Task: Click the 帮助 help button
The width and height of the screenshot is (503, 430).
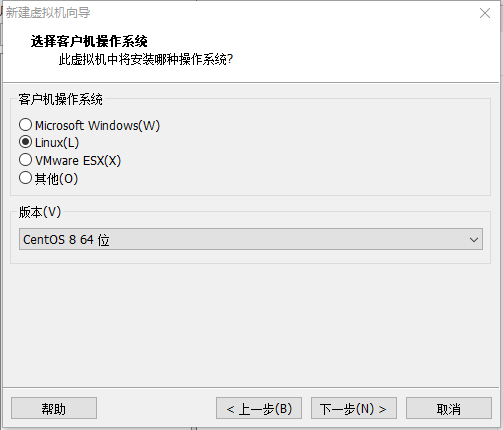Action: [54, 408]
